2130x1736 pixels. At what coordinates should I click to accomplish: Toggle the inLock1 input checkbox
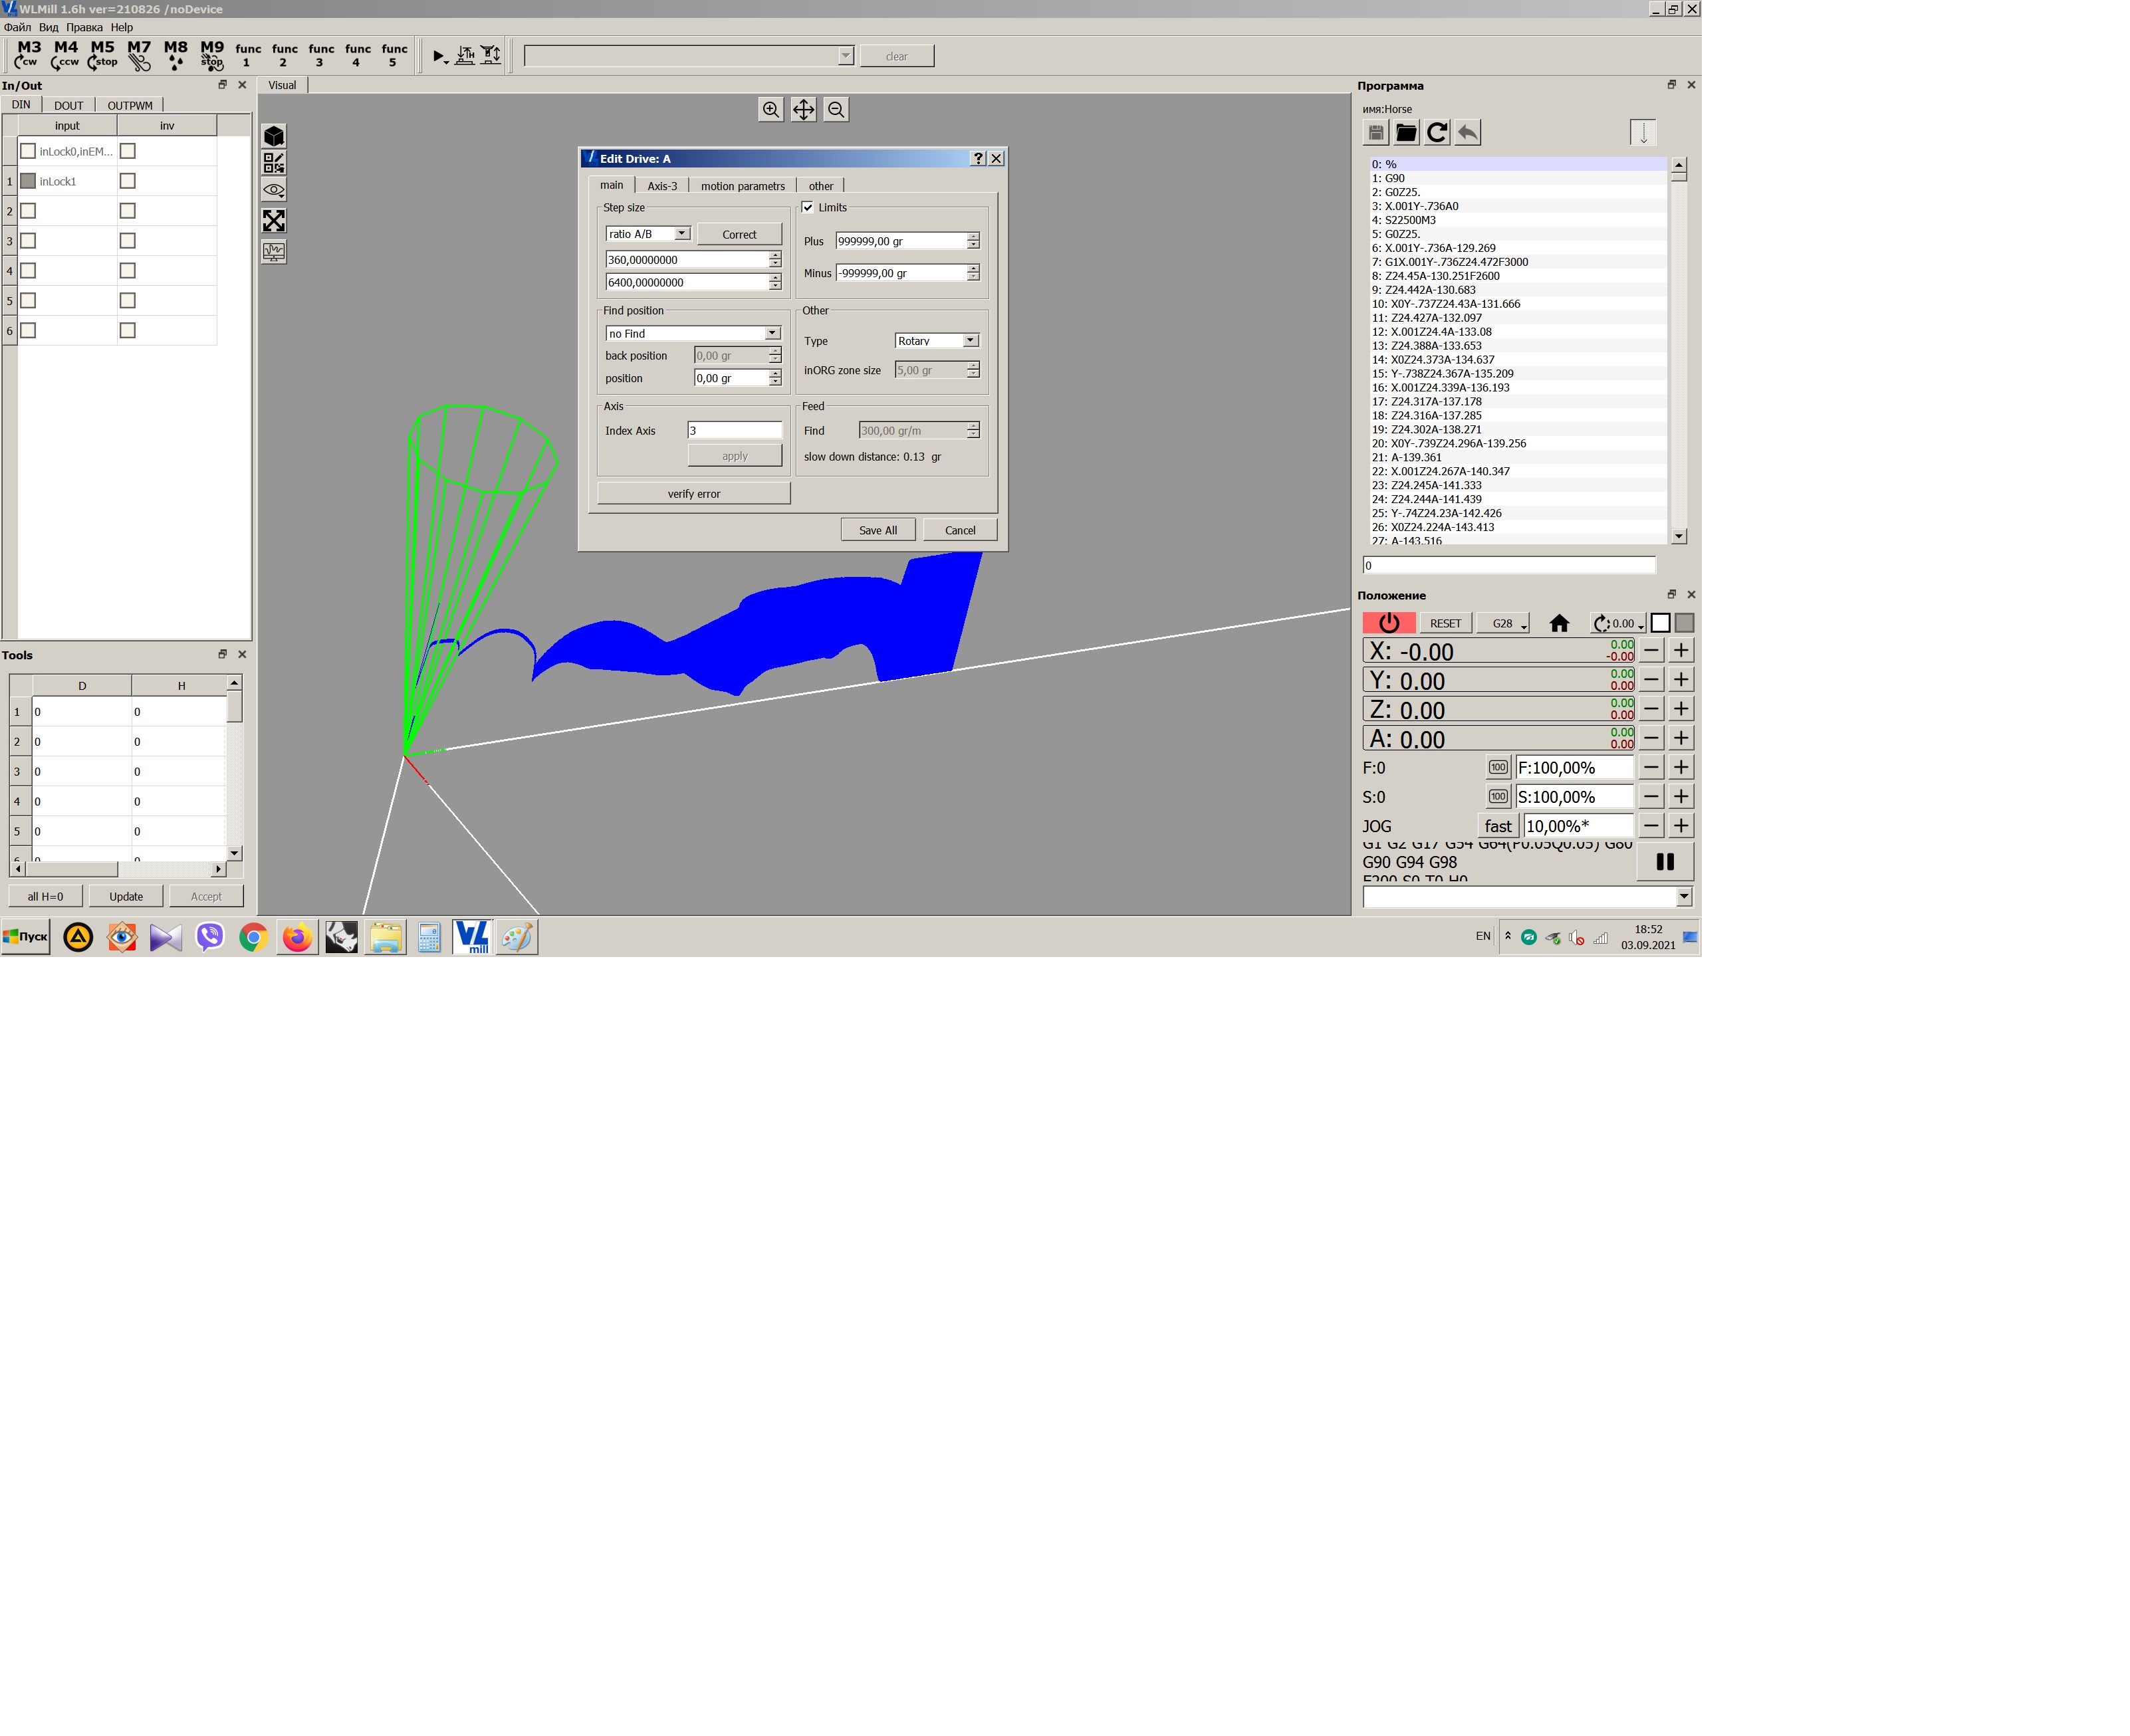coord(29,181)
